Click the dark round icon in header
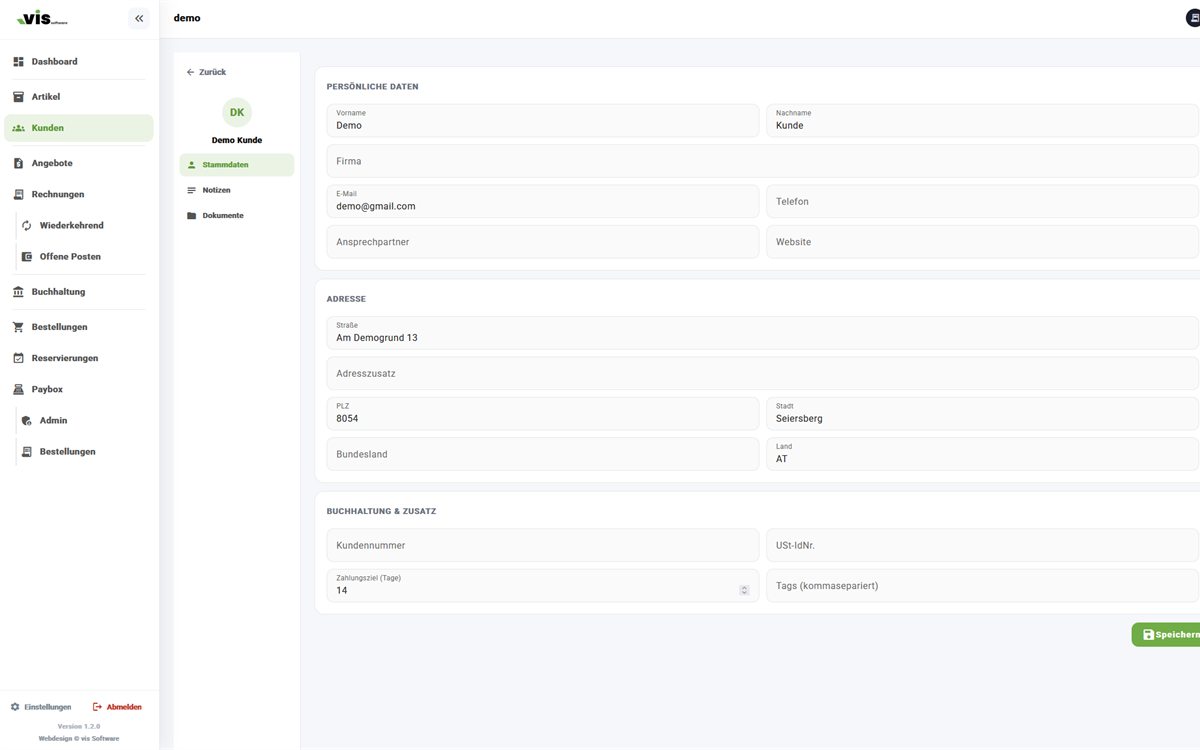 pos(1193,18)
